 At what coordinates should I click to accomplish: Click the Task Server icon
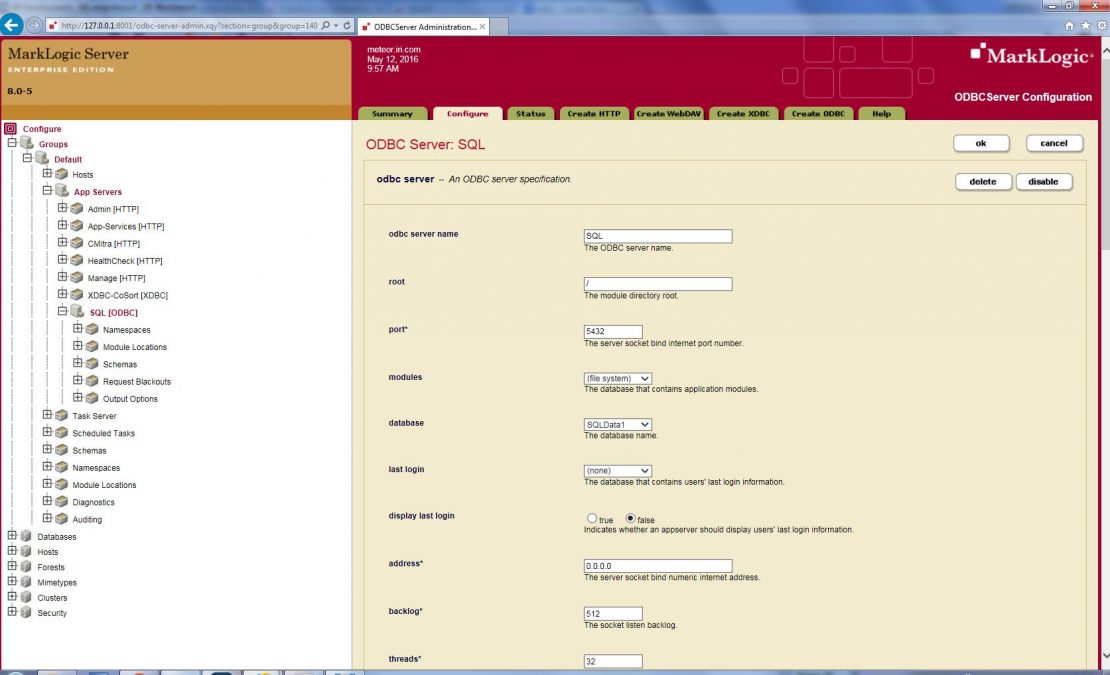coord(62,415)
